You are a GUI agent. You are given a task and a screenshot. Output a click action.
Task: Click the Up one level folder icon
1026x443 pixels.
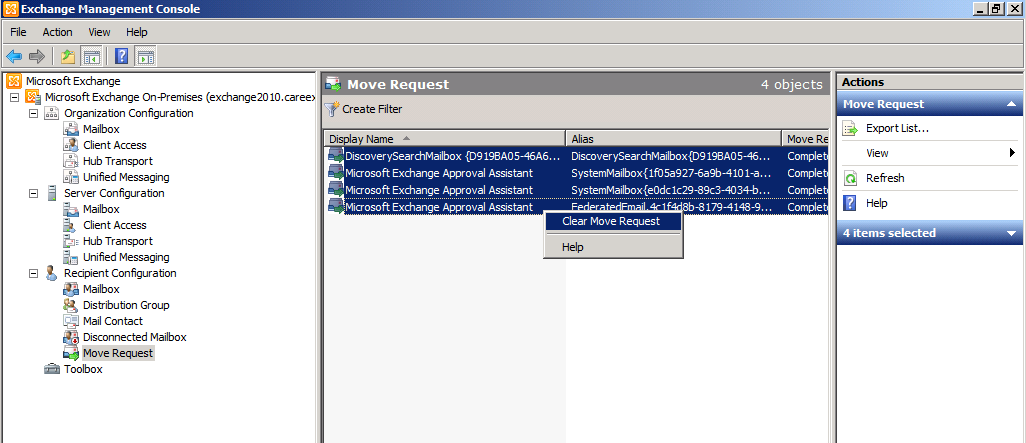[67, 56]
